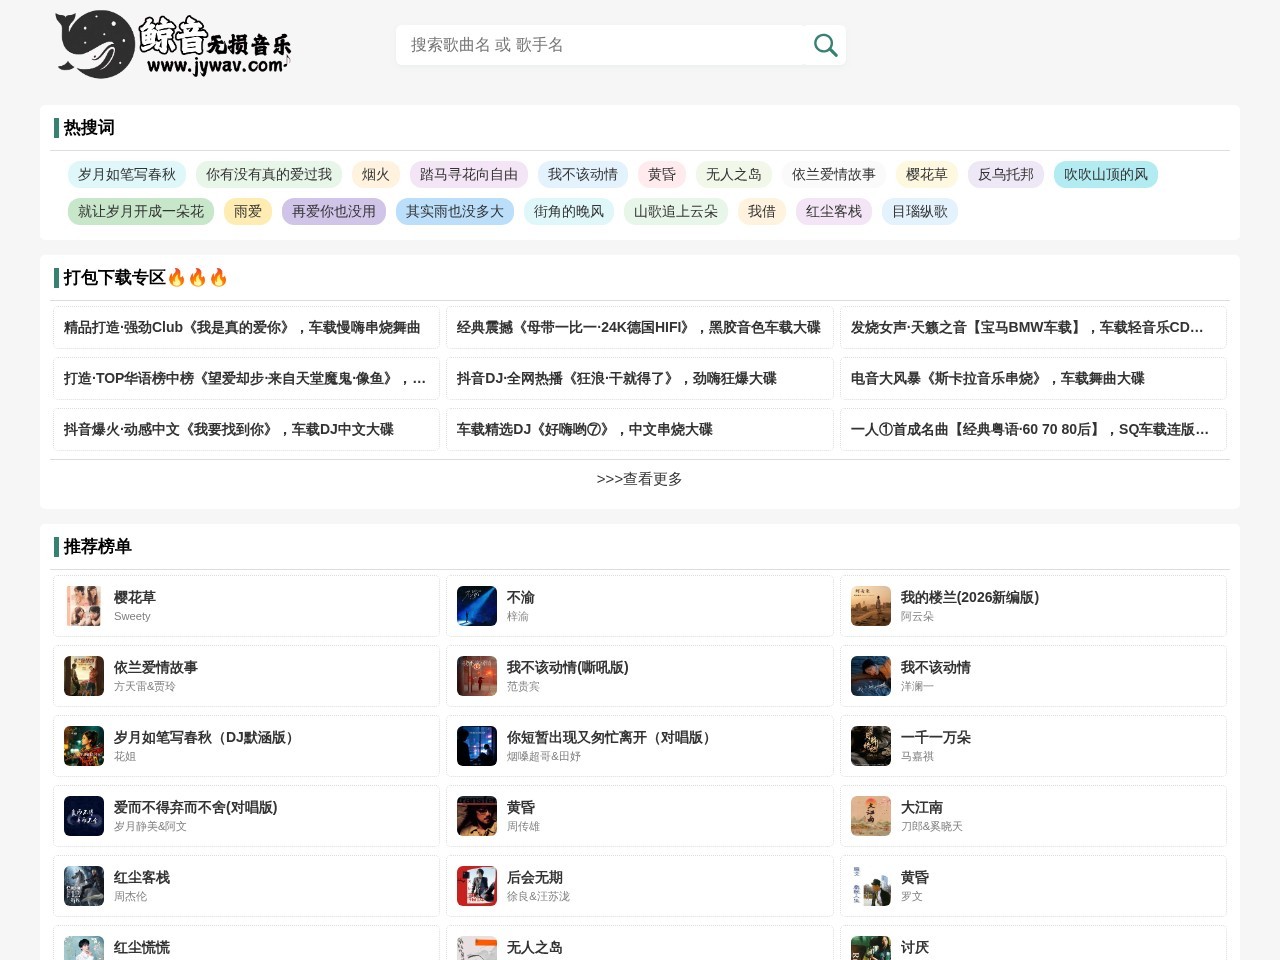
Task: Open the 强劲Club《我是真的爱你》 download pack
Action: click(x=246, y=327)
